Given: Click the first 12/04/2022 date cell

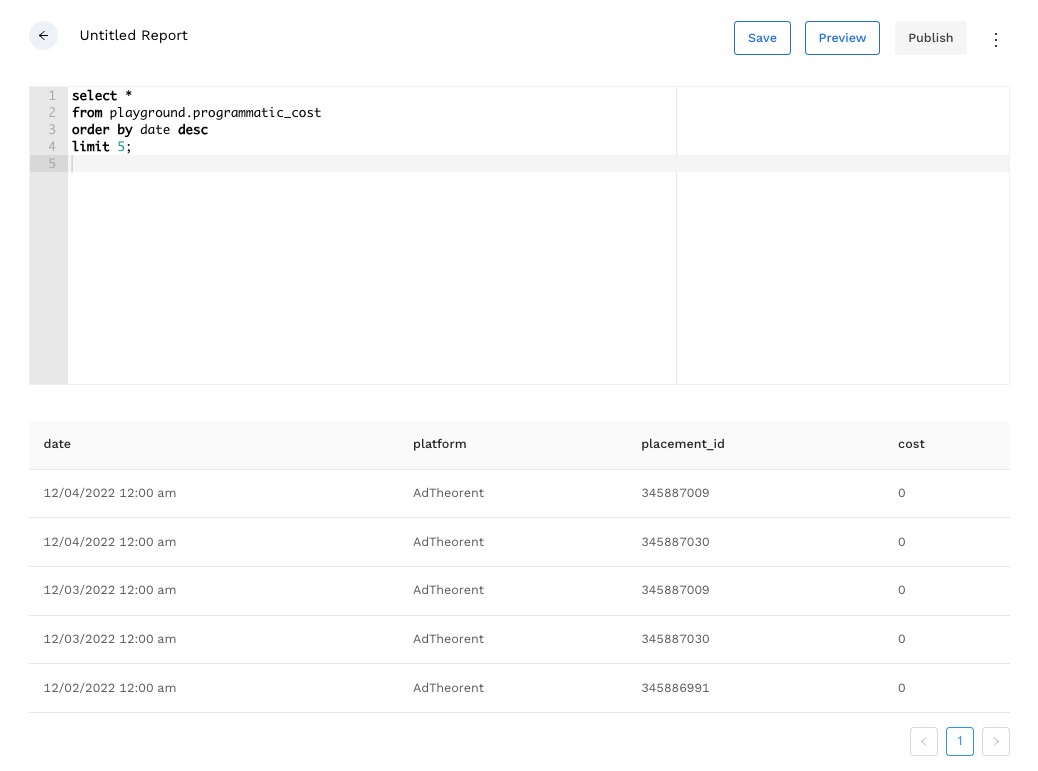Looking at the screenshot, I should point(110,493).
